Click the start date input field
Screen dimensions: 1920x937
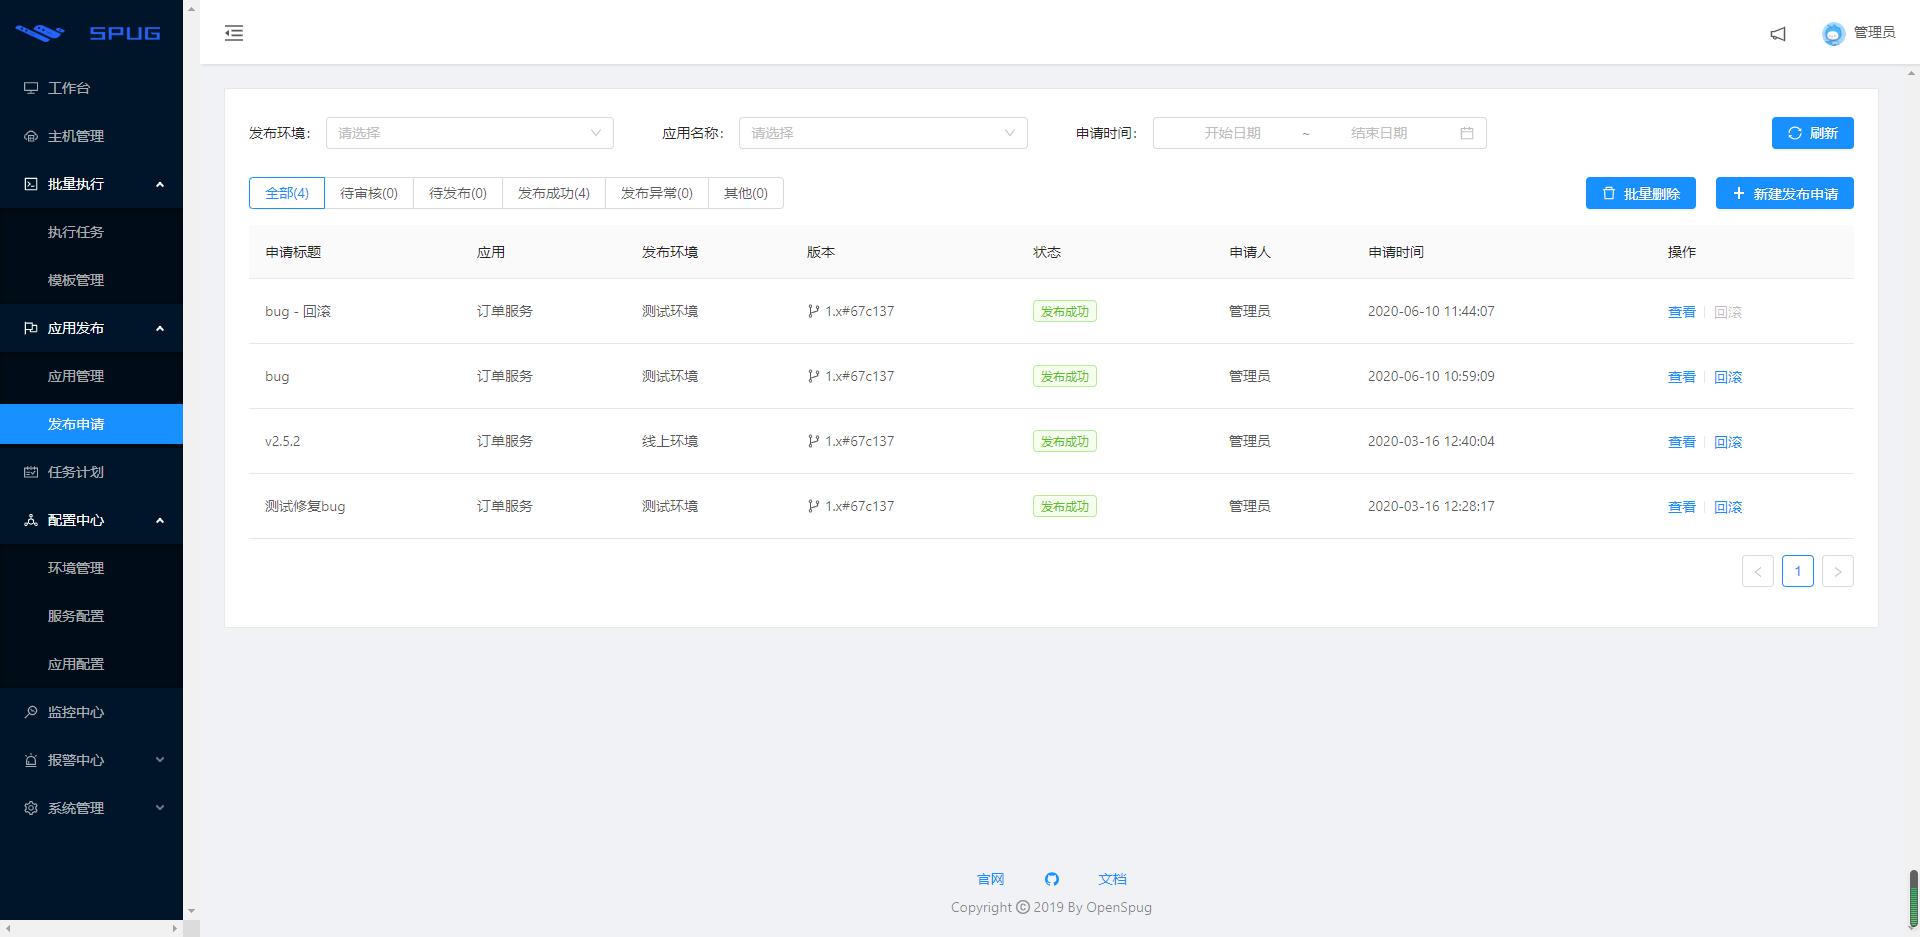click(x=1232, y=132)
